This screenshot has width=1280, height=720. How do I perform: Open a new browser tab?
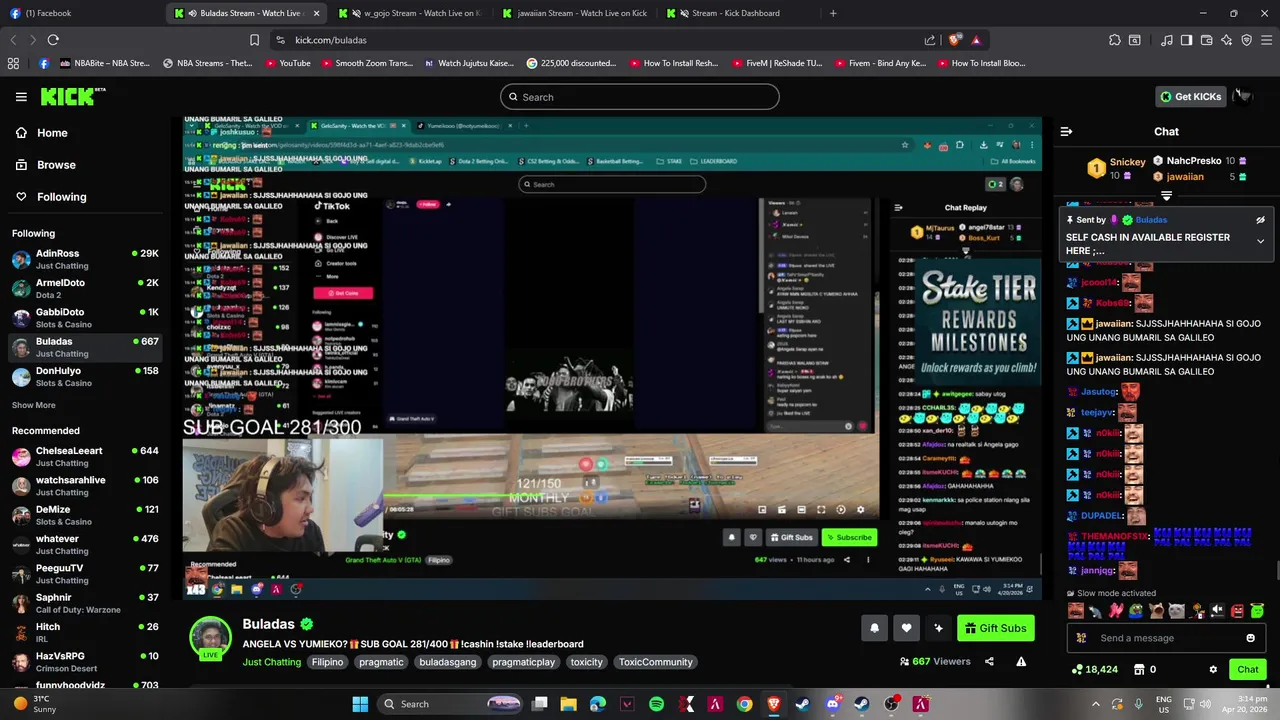pyautogui.click(x=833, y=13)
